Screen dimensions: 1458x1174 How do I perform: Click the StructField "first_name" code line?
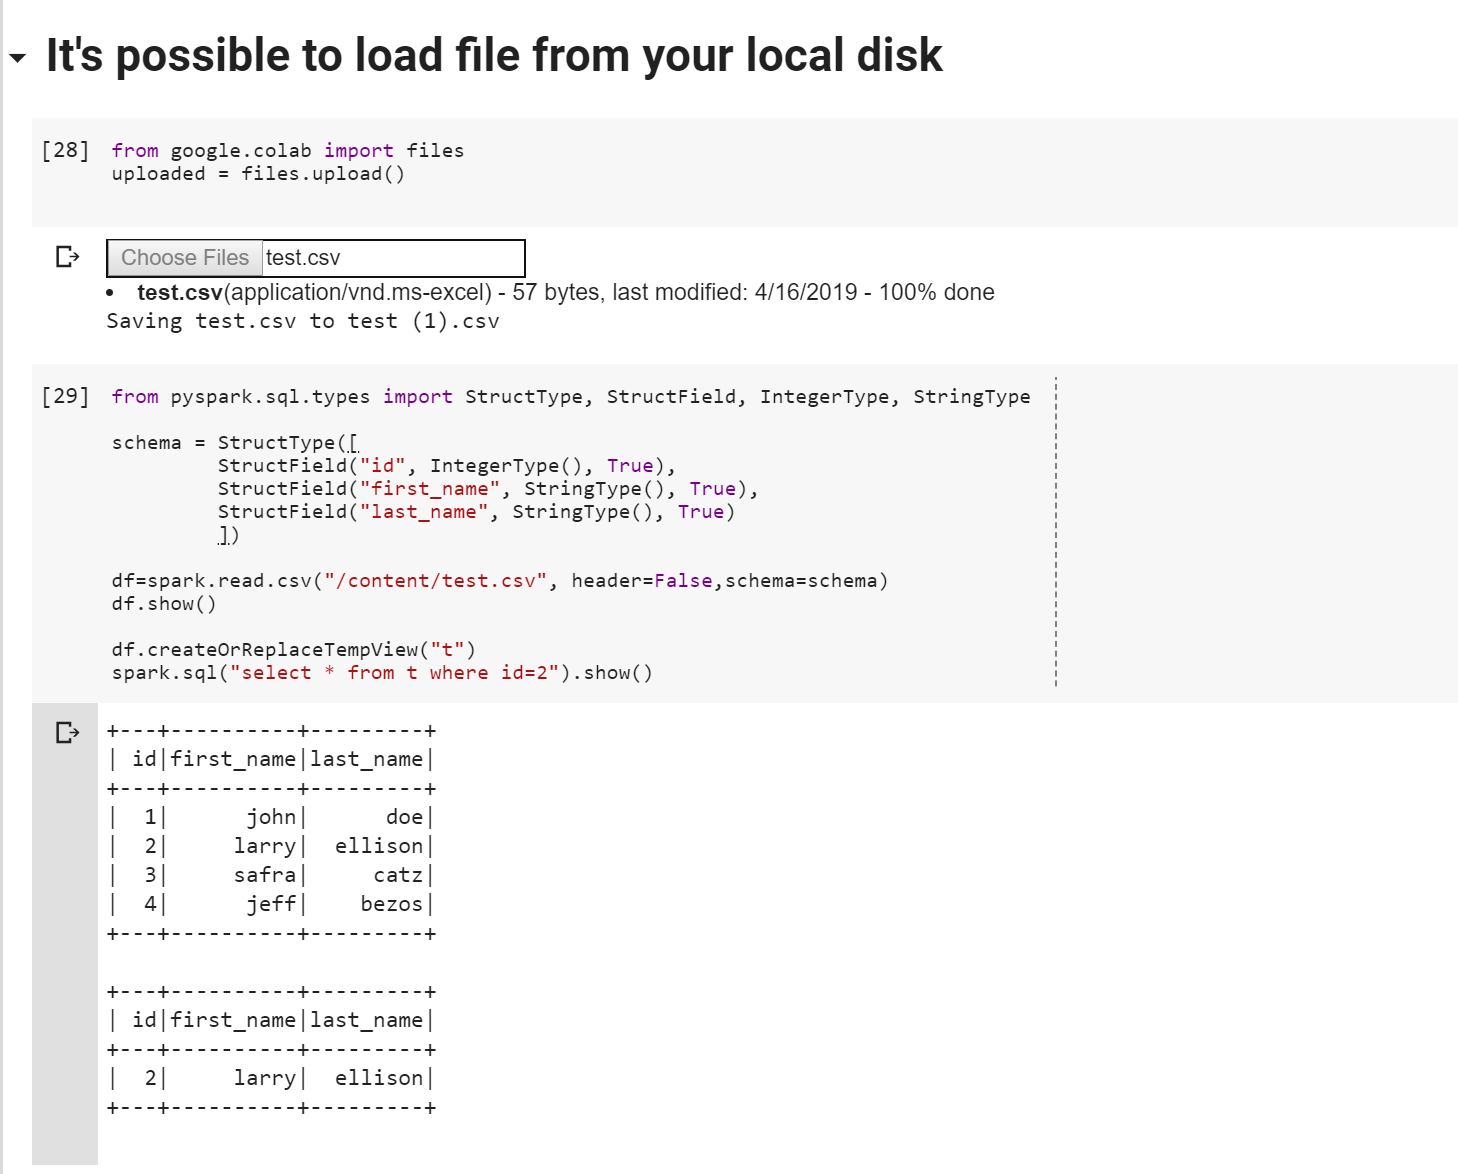(x=487, y=489)
